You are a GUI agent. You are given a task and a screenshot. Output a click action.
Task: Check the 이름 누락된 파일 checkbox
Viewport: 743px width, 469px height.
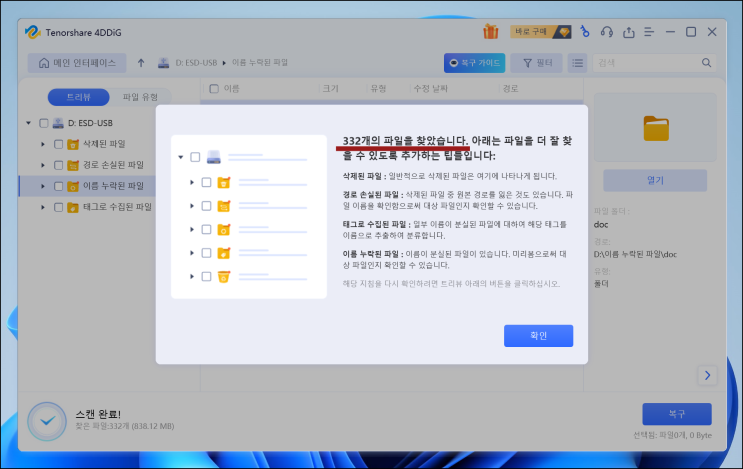(58, 186)
